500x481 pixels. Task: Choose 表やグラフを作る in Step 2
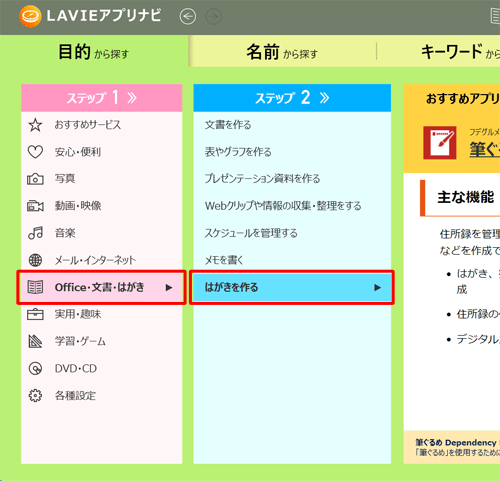292,152
